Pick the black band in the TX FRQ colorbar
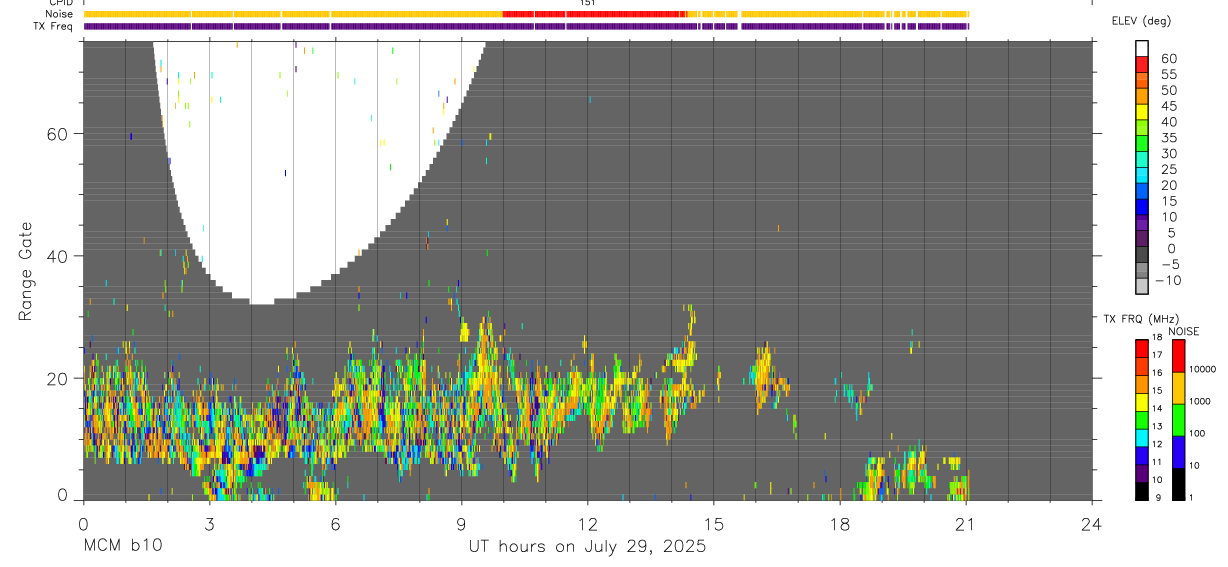 (1142, 491)
